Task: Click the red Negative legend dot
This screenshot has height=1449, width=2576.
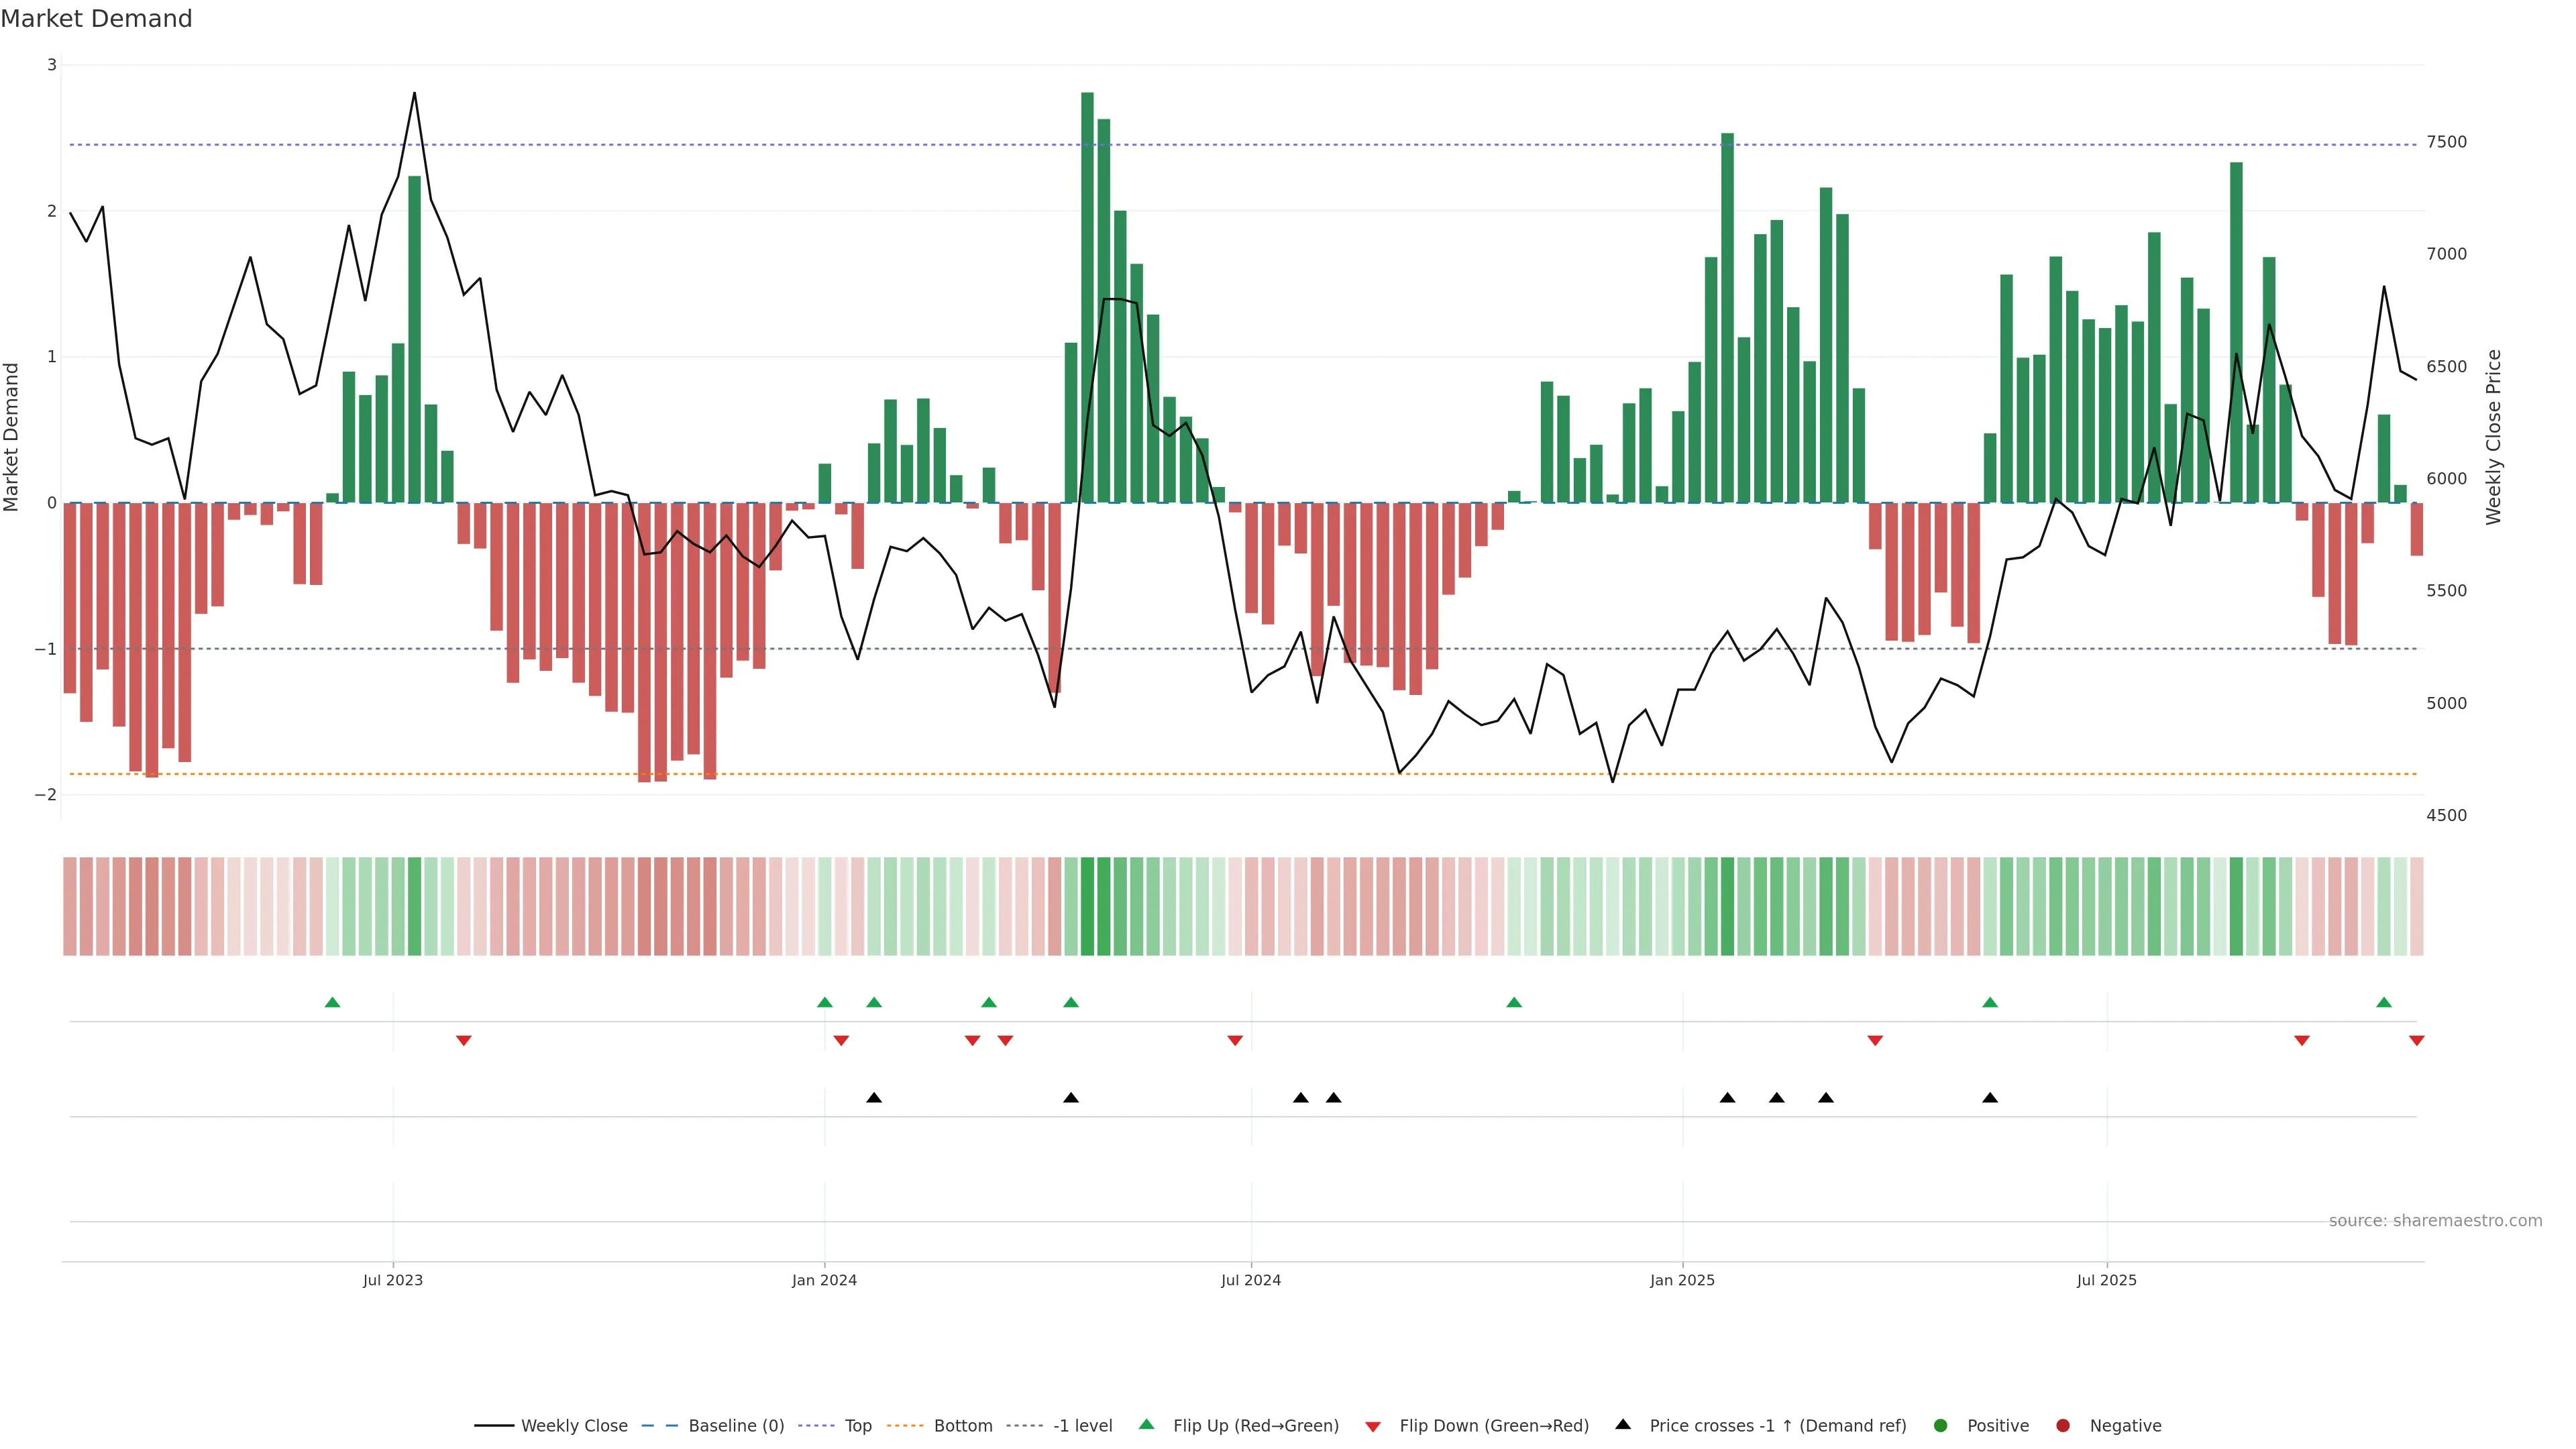Action: (x=2063, y=1425)
